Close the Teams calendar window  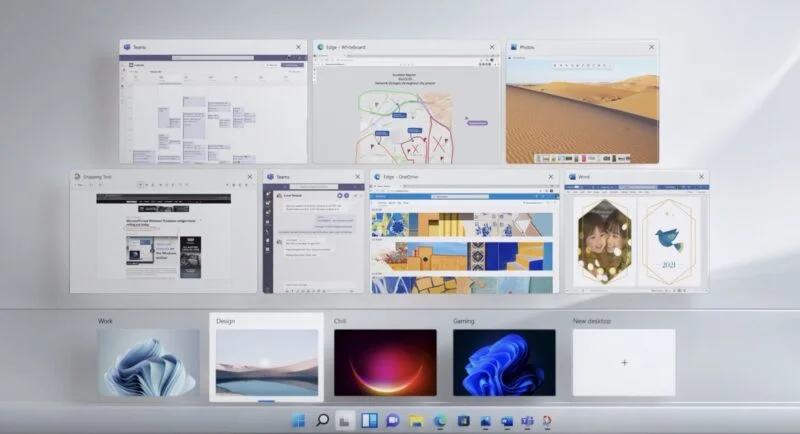tap(298, 47)
